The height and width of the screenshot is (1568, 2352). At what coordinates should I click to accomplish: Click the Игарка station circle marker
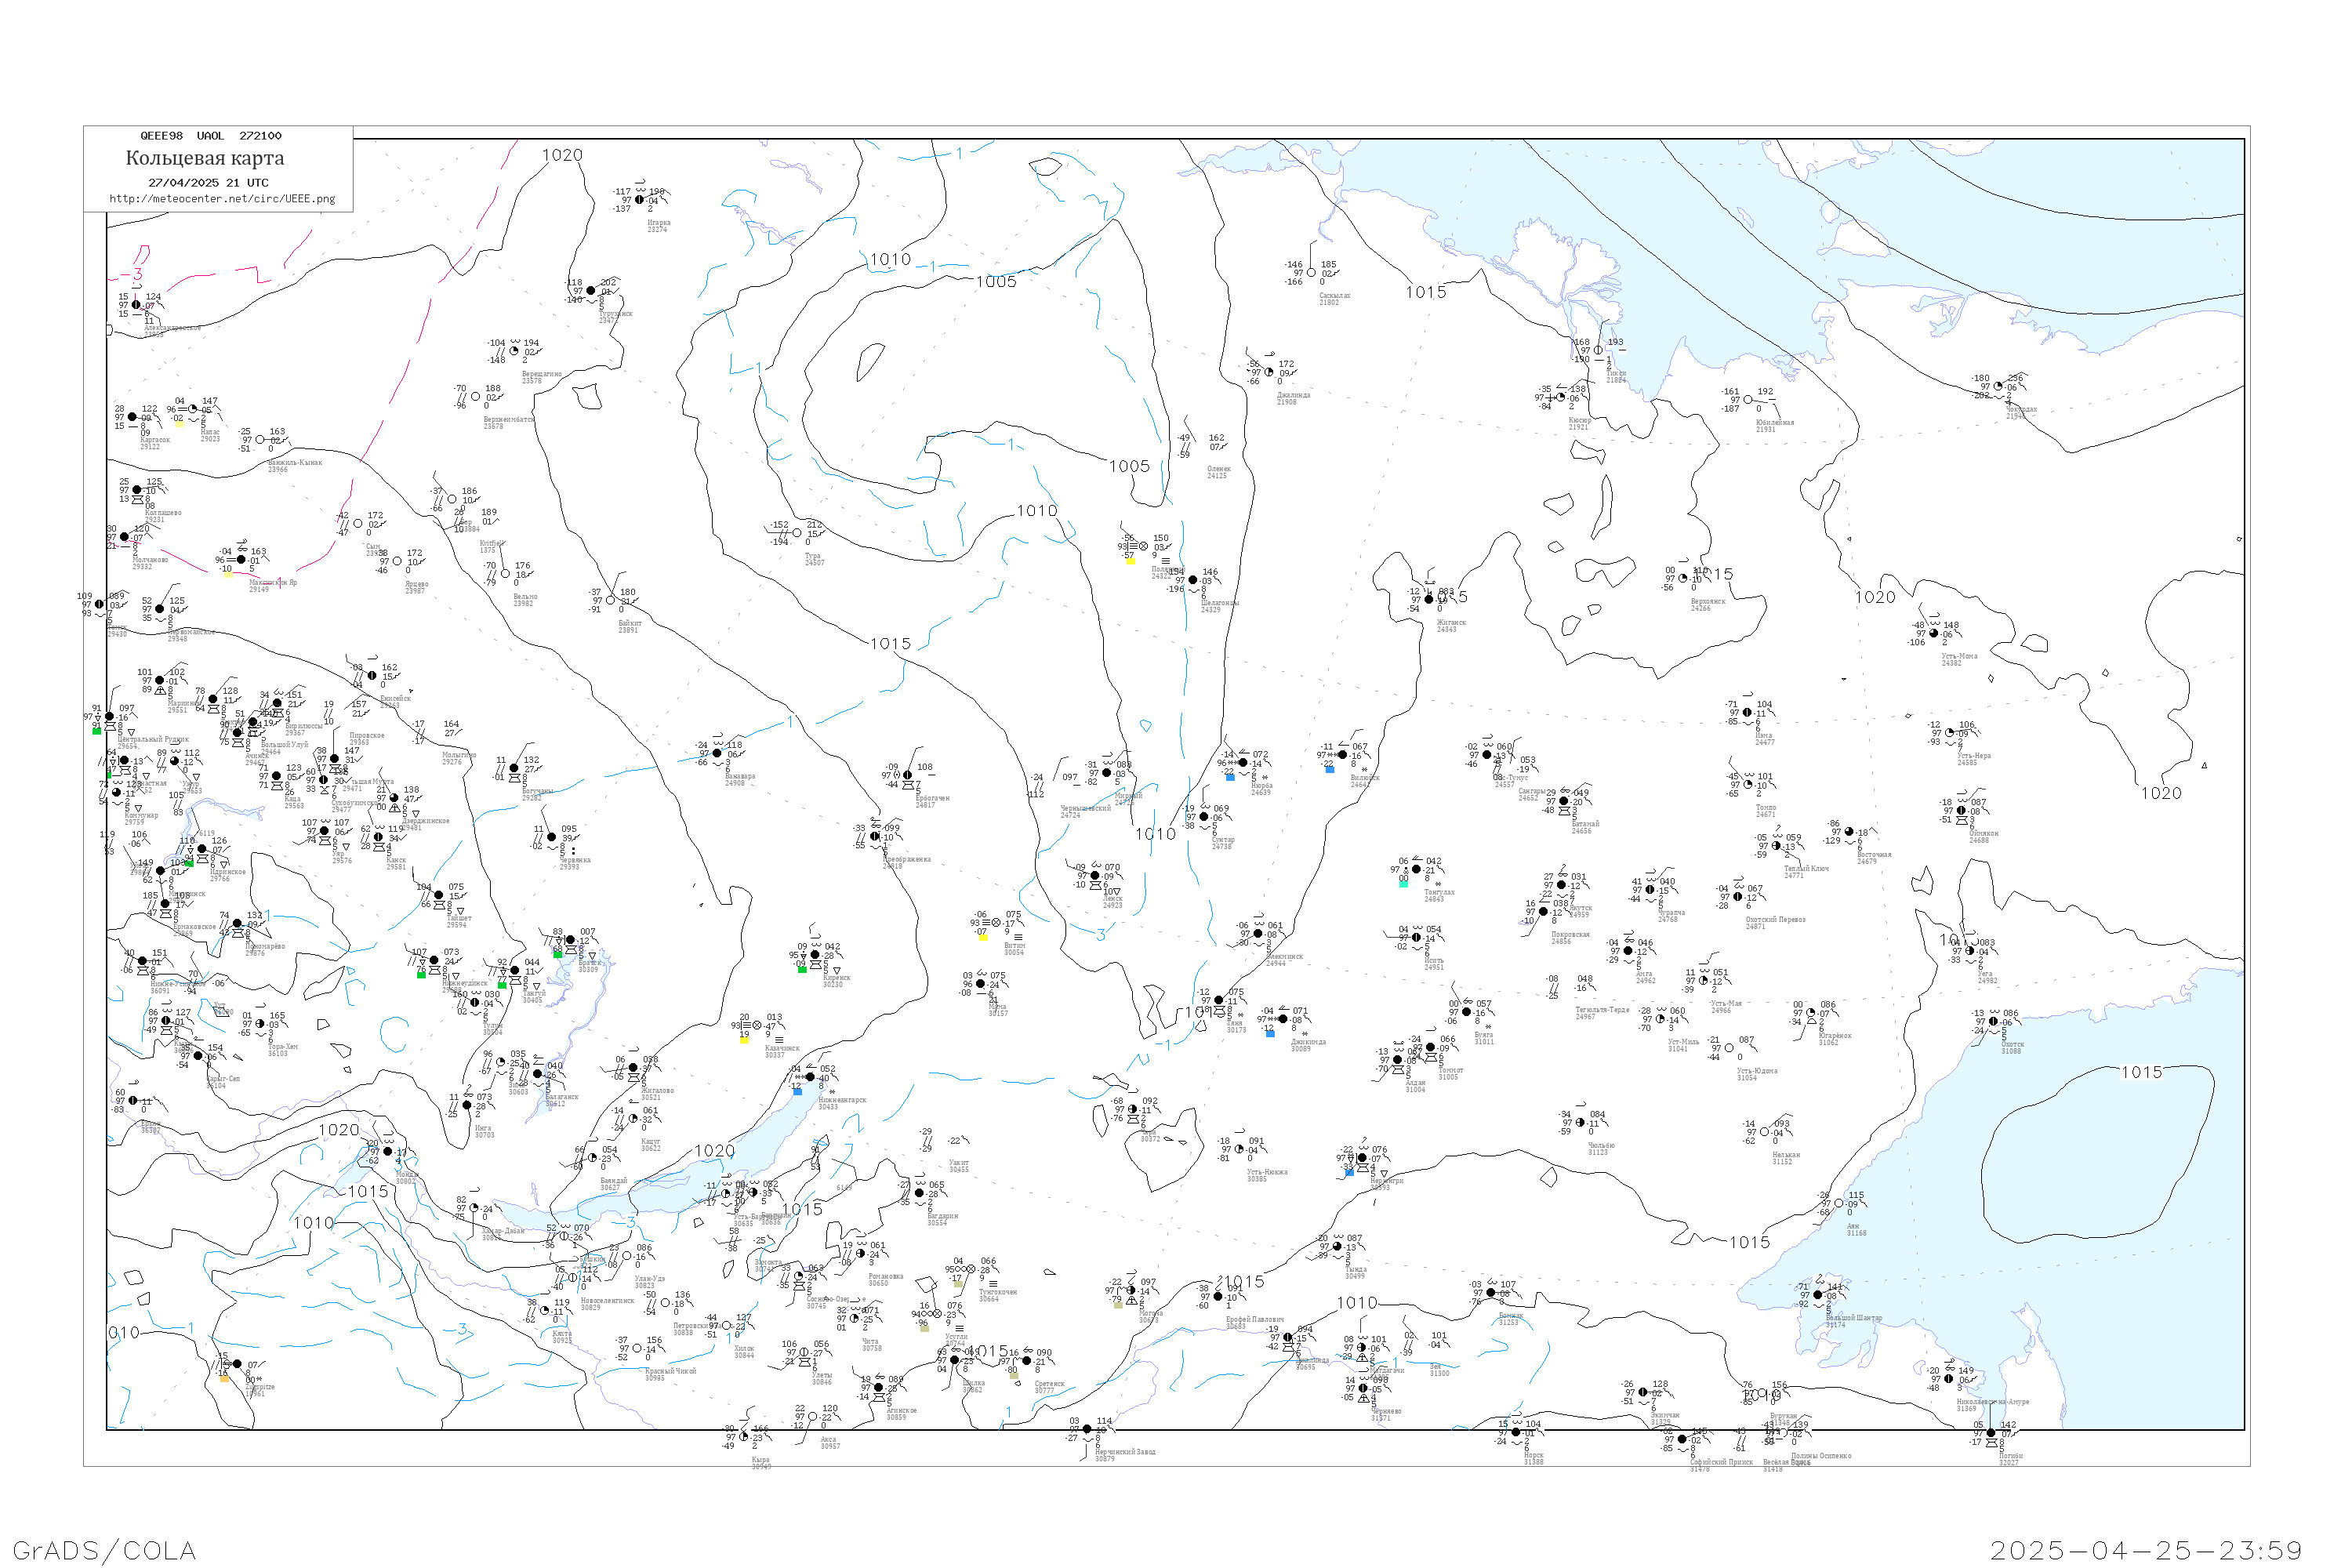tap(640, 200)
